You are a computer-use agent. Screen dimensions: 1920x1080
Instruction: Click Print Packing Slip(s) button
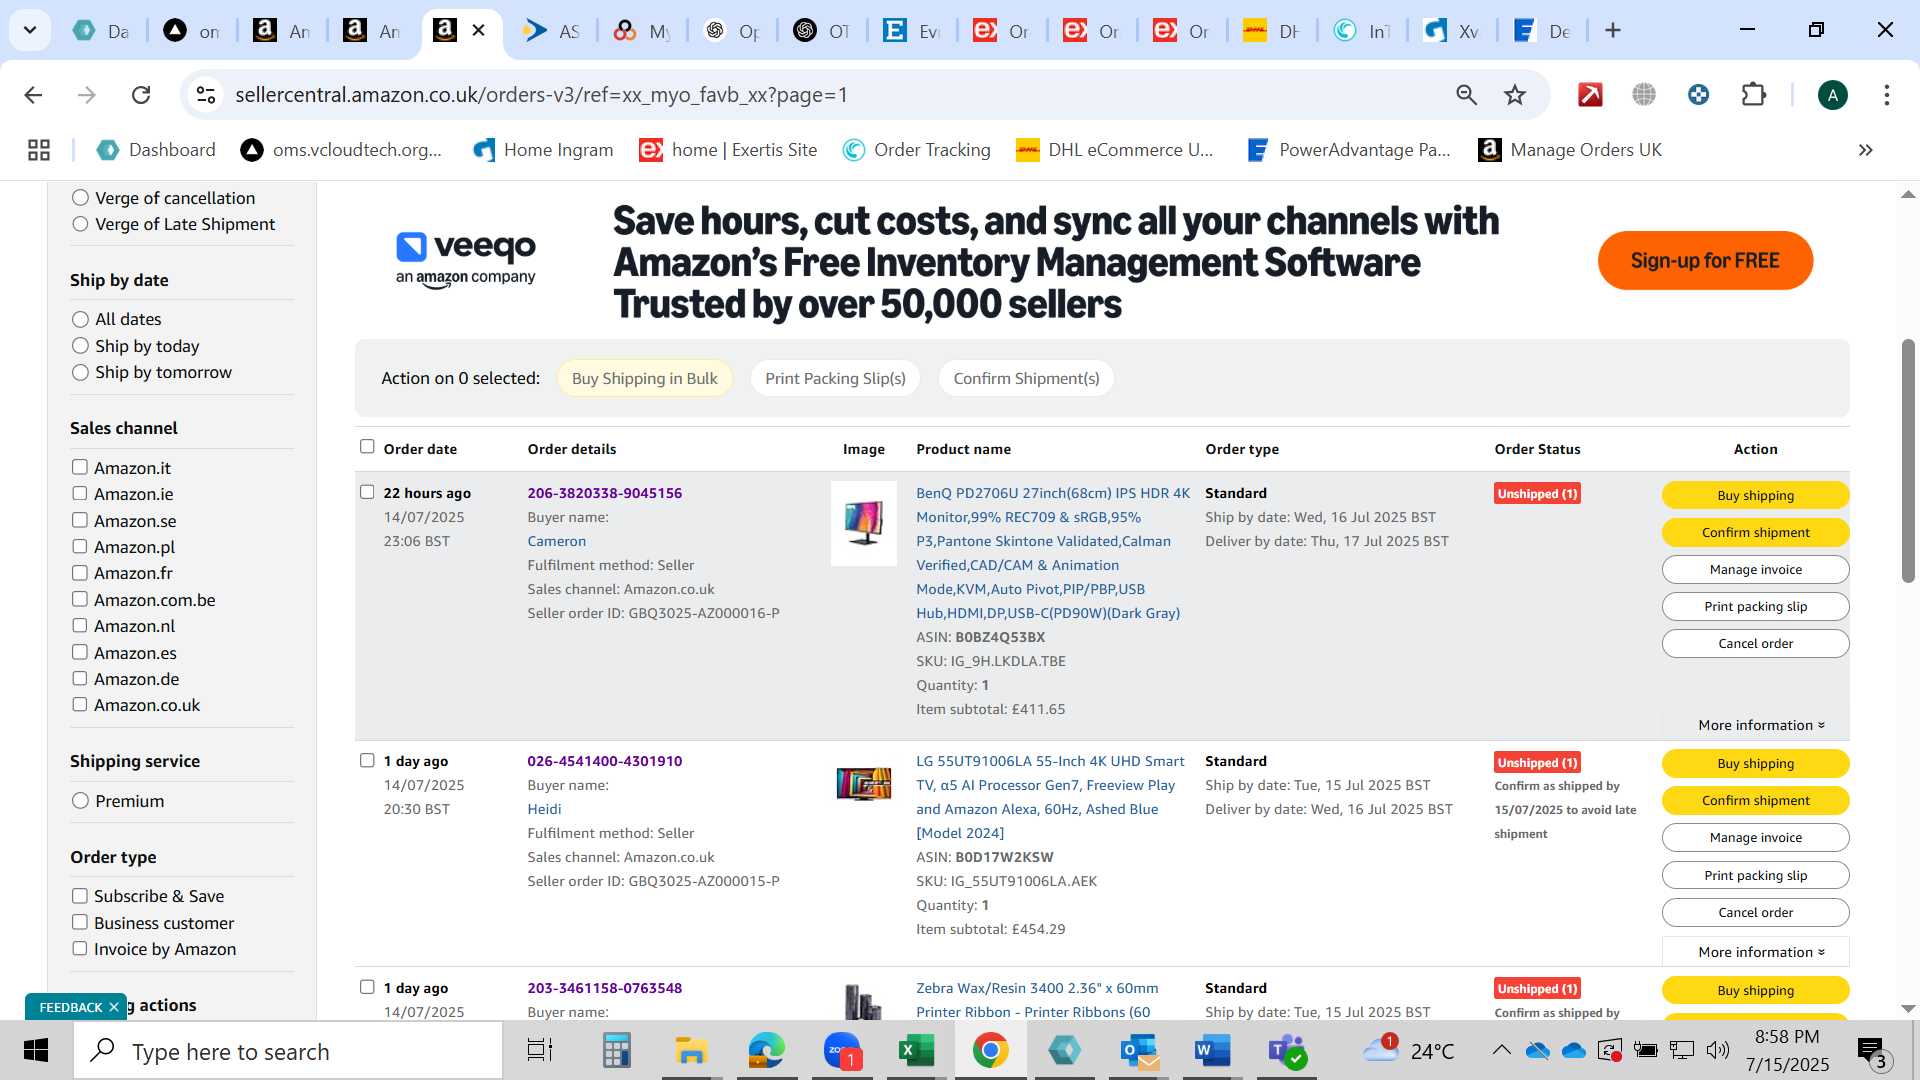(x=835, y=378)
